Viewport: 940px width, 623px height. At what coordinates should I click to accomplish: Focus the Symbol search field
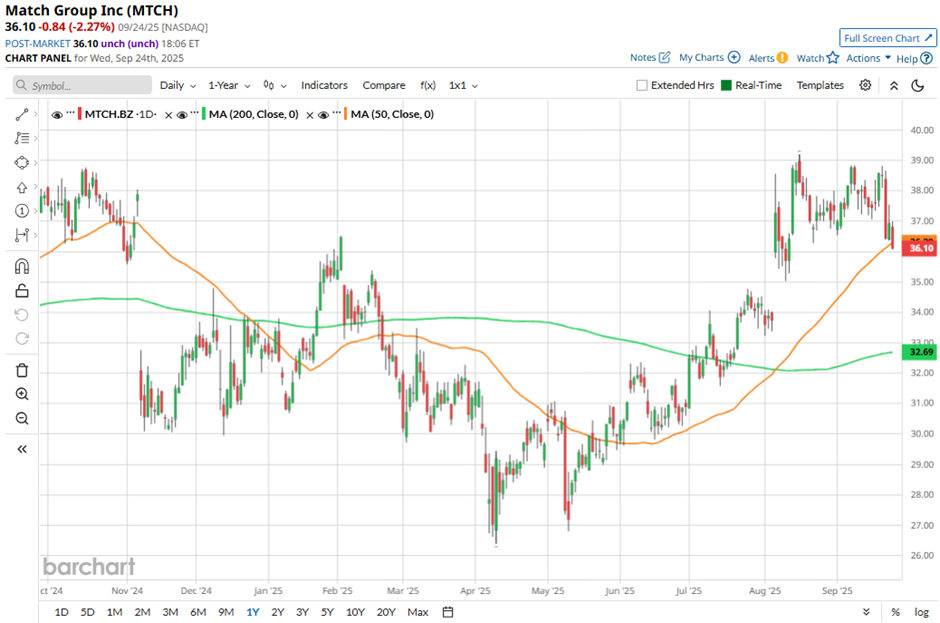[x=82, y=85]
